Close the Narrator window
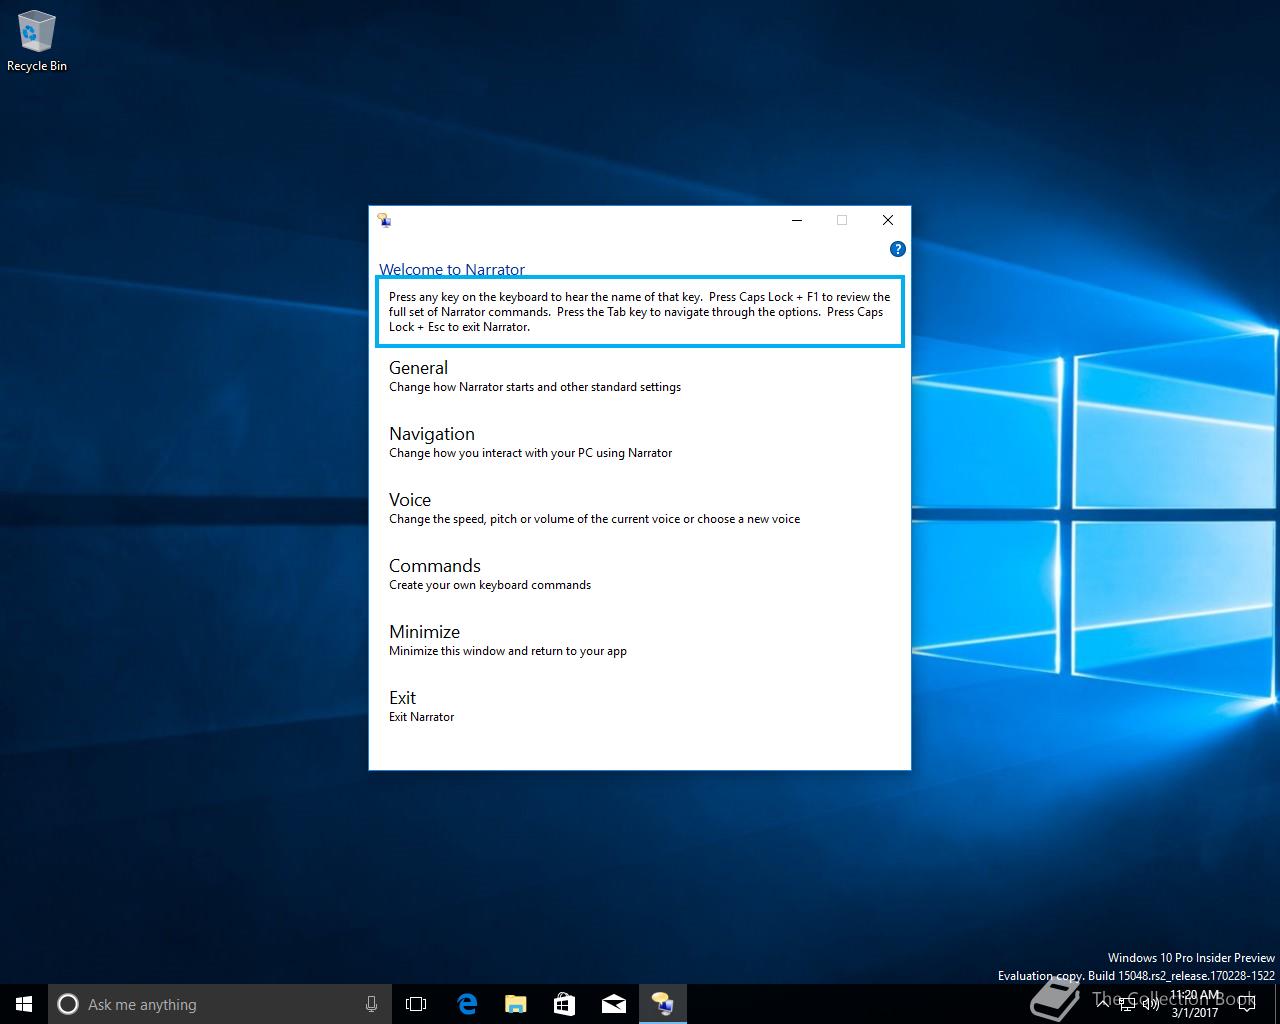This screenshot has height=1024, width=1280. click(888, 220)
